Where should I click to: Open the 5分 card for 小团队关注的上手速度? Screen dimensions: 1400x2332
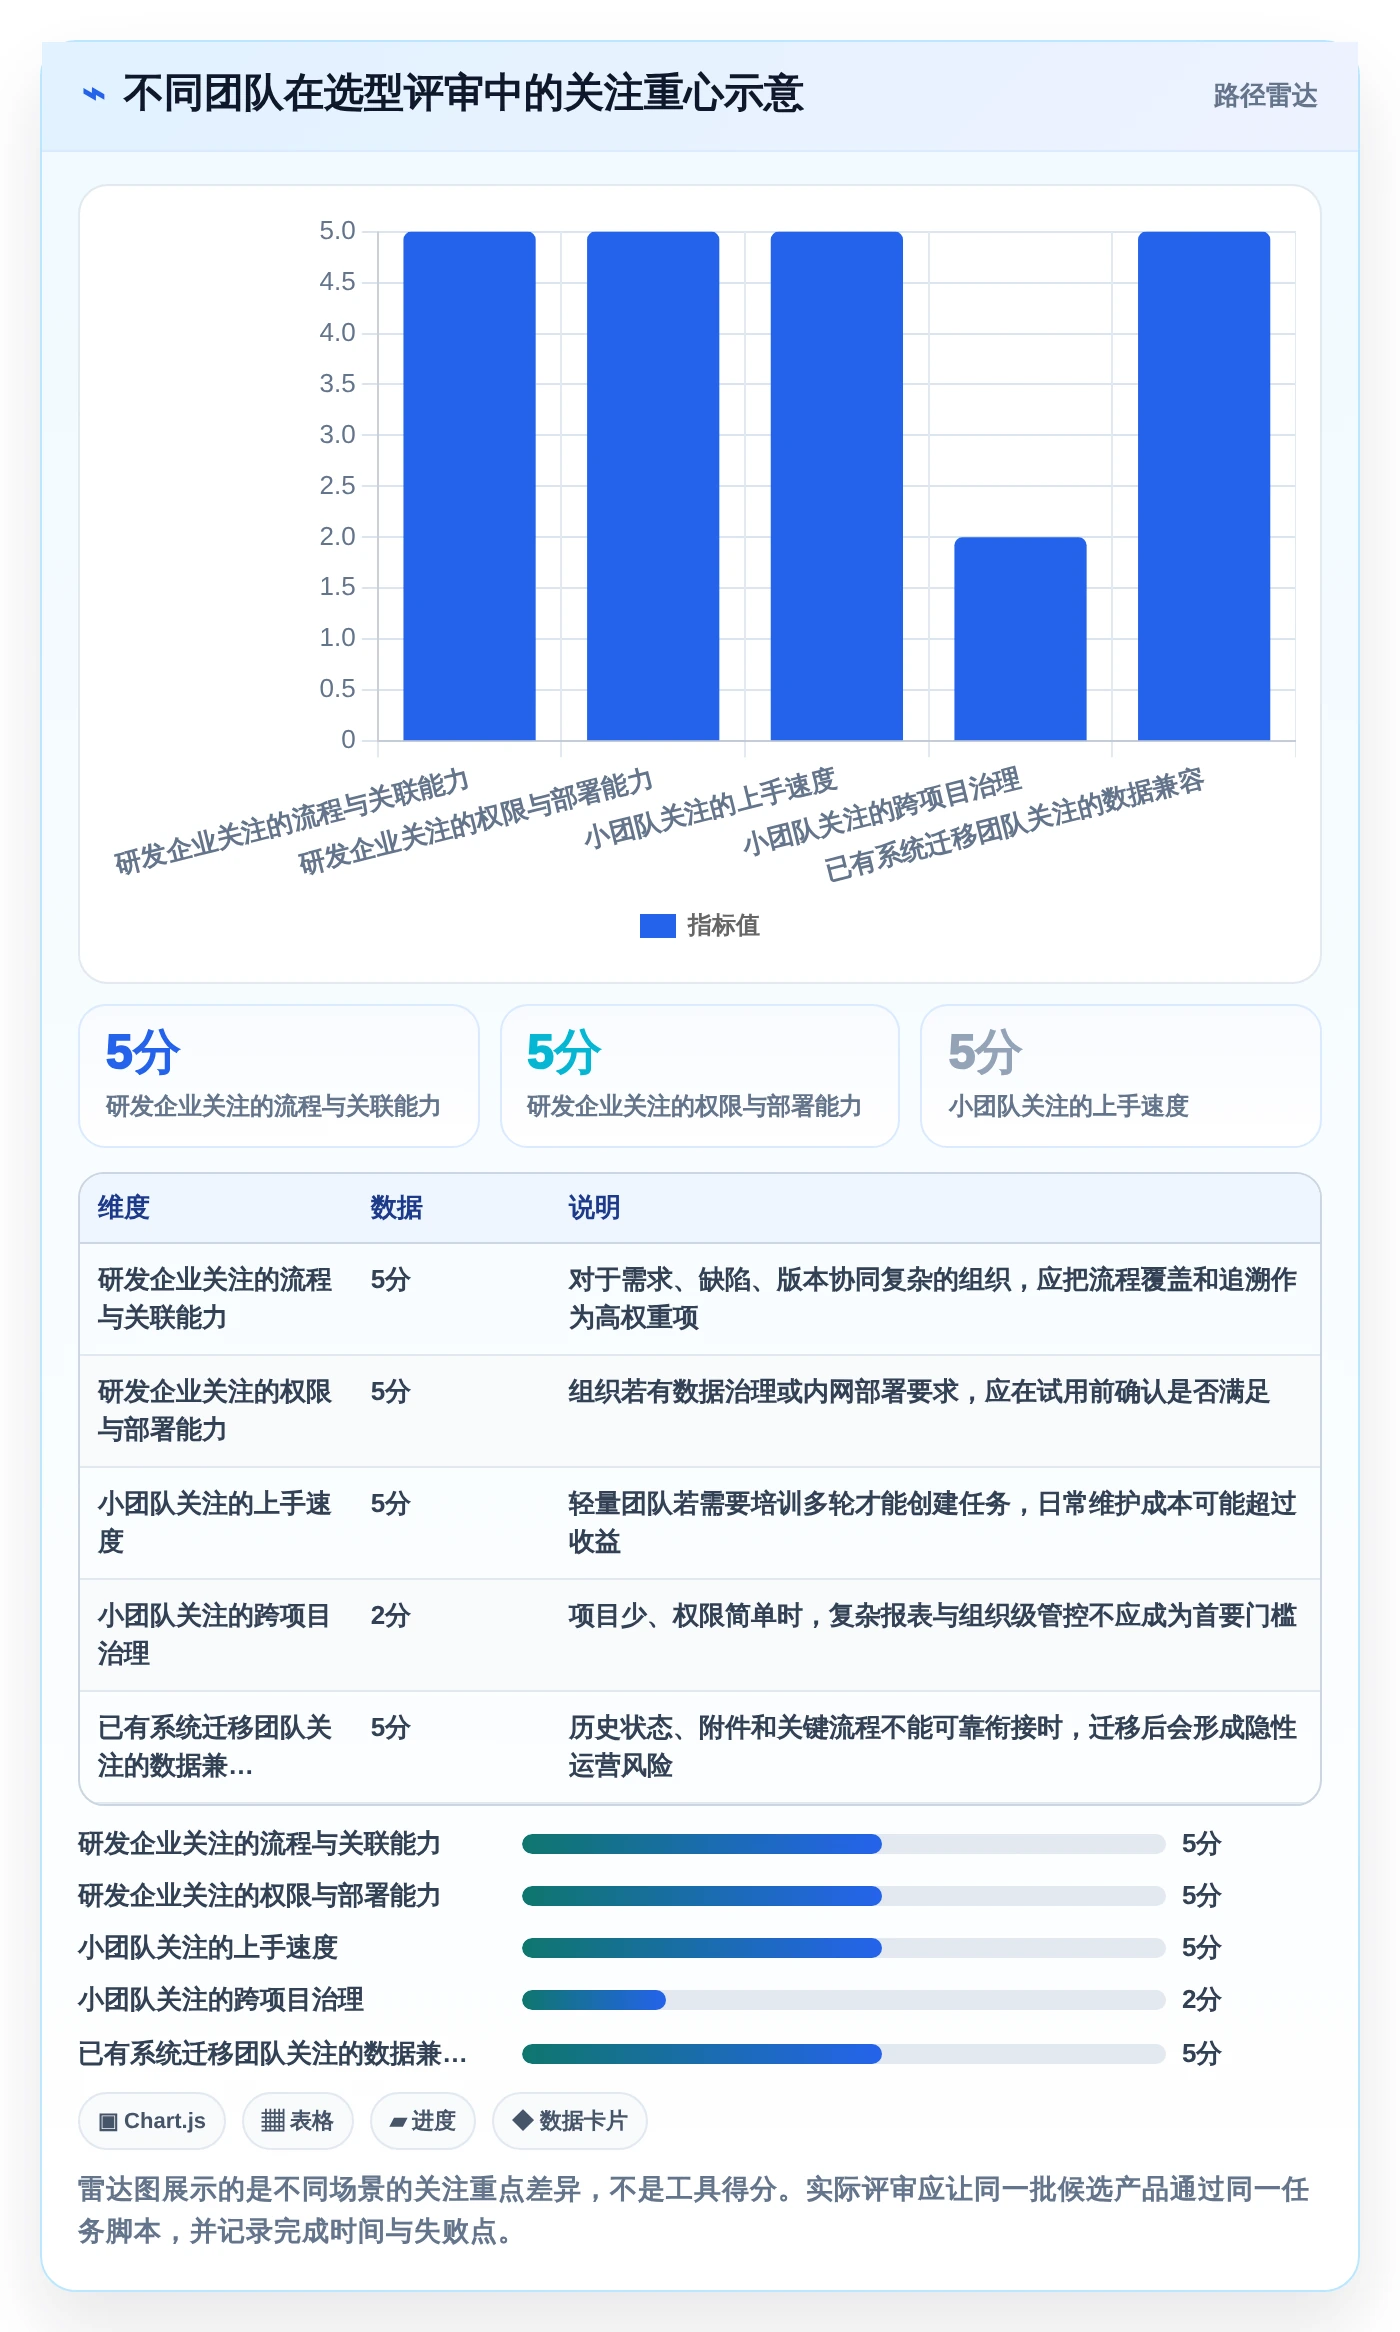click(x=1121, y=1075)
